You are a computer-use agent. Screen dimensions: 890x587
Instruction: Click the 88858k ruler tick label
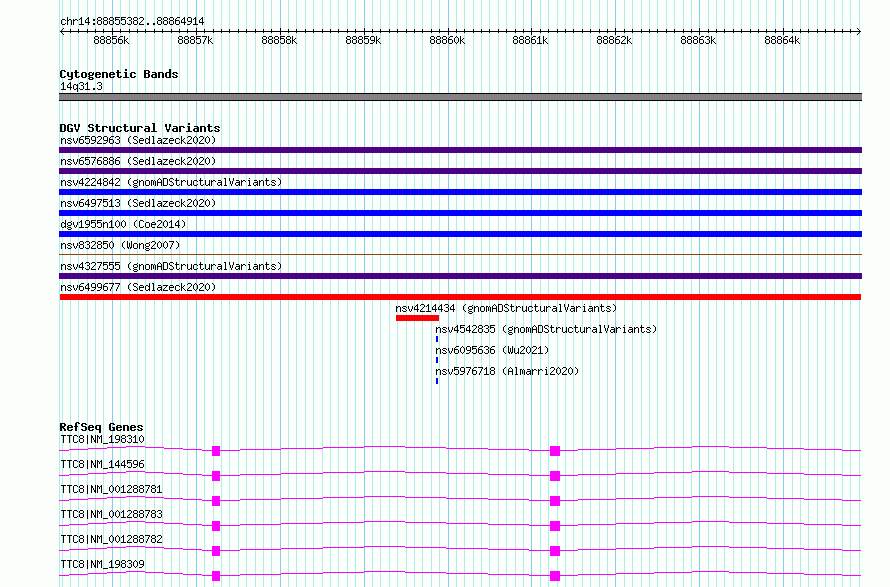point(279,40)
